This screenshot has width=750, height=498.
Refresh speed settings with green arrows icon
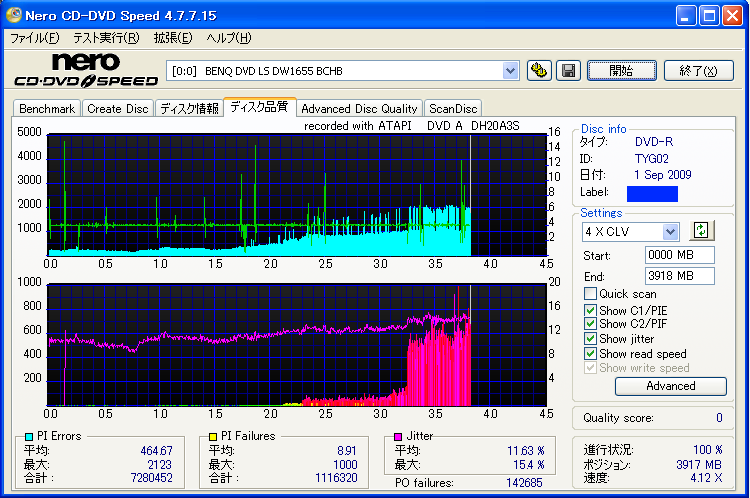tap(701, 230)
